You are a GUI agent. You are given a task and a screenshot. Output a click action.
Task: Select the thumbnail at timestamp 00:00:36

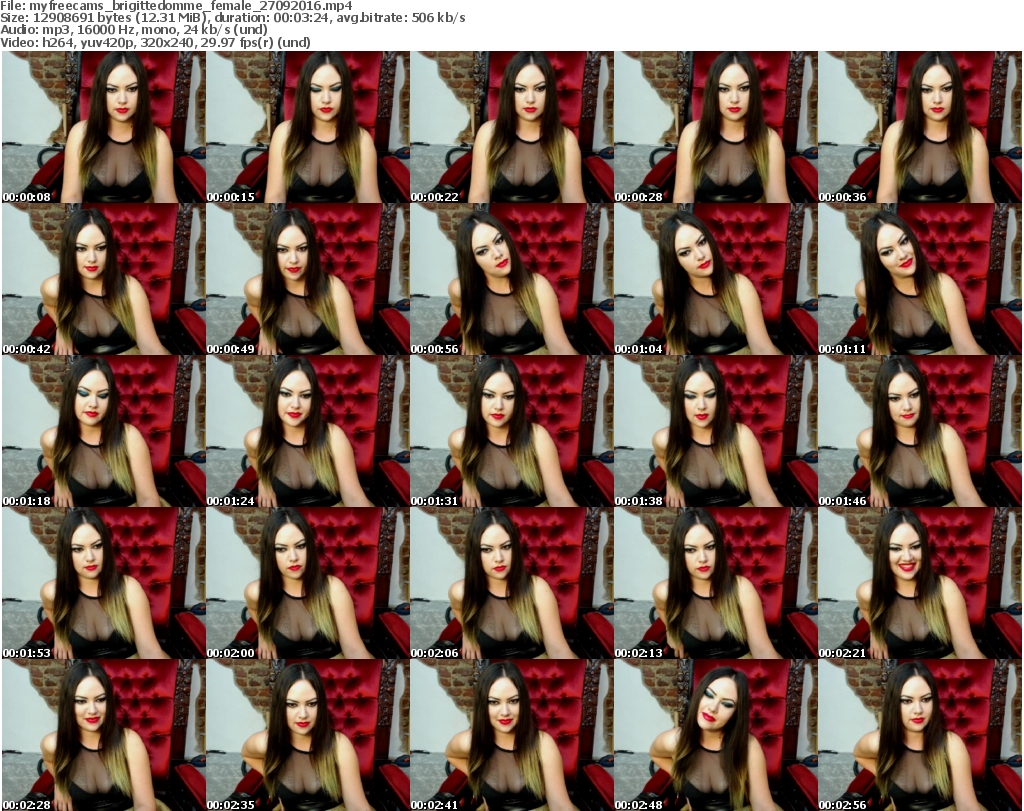[x=920, y=127]
